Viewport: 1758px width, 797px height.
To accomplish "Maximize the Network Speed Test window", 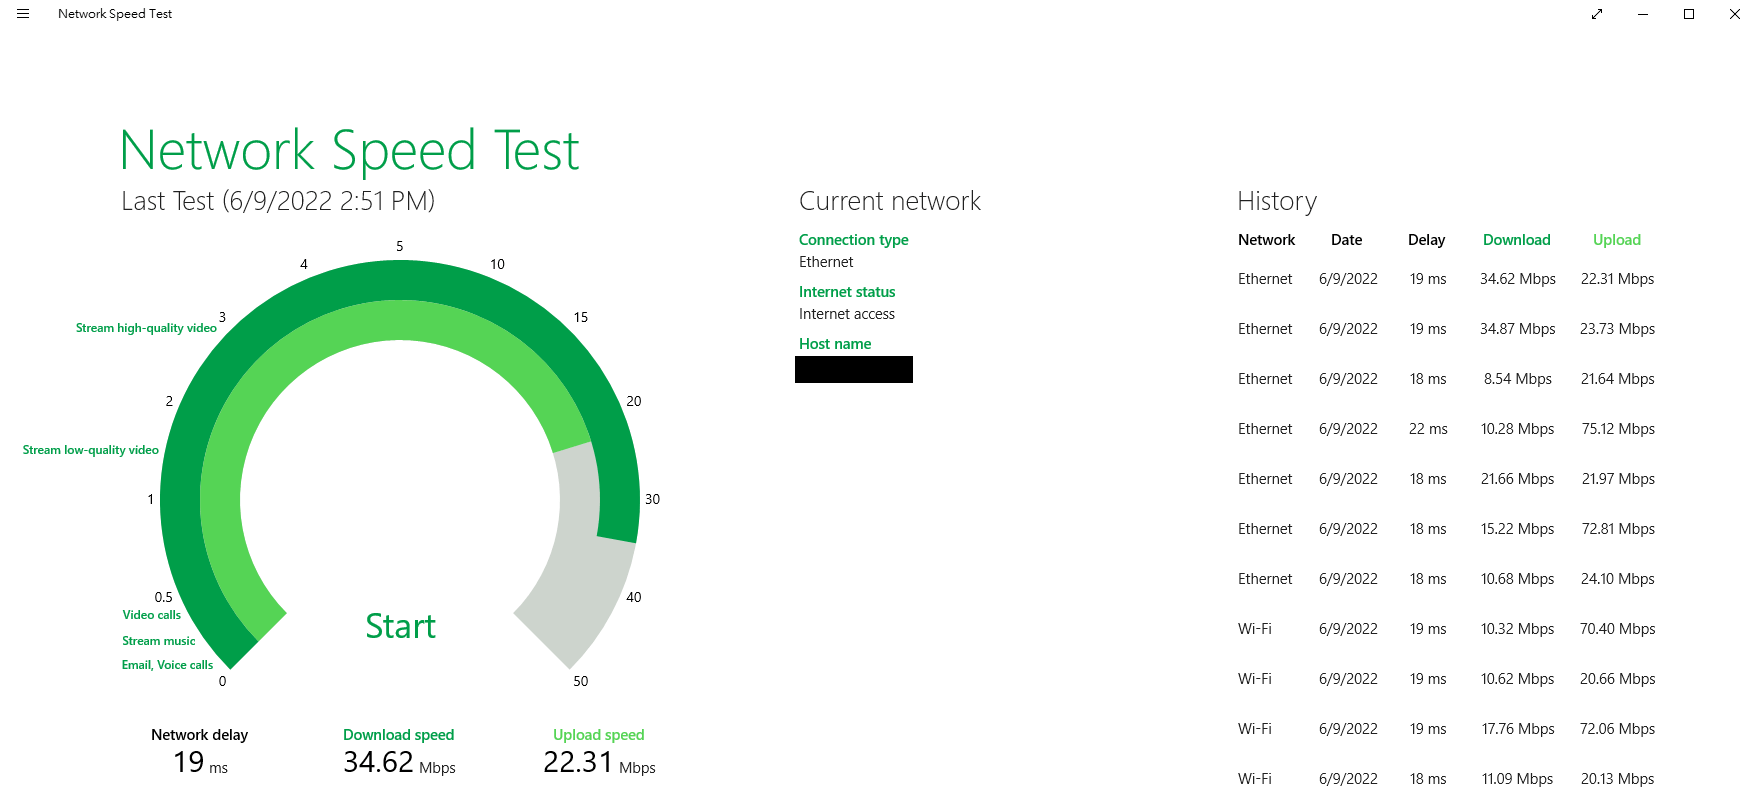I will click(x=1689, y=14).
